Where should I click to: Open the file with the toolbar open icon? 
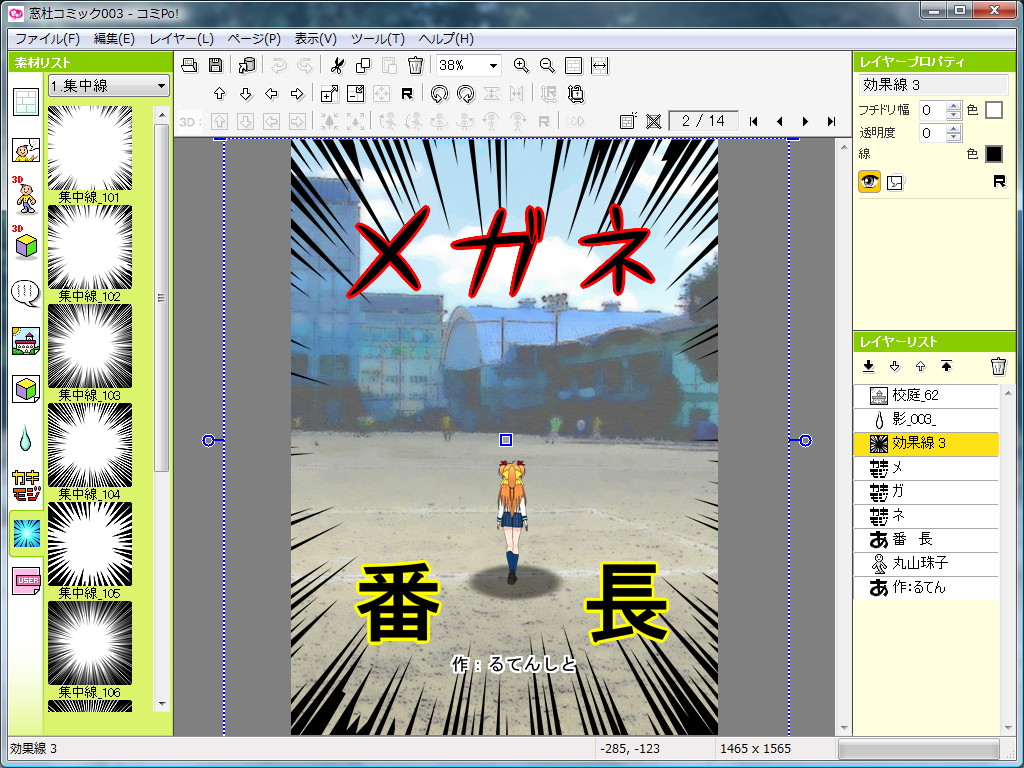click(x=189, y=65)
